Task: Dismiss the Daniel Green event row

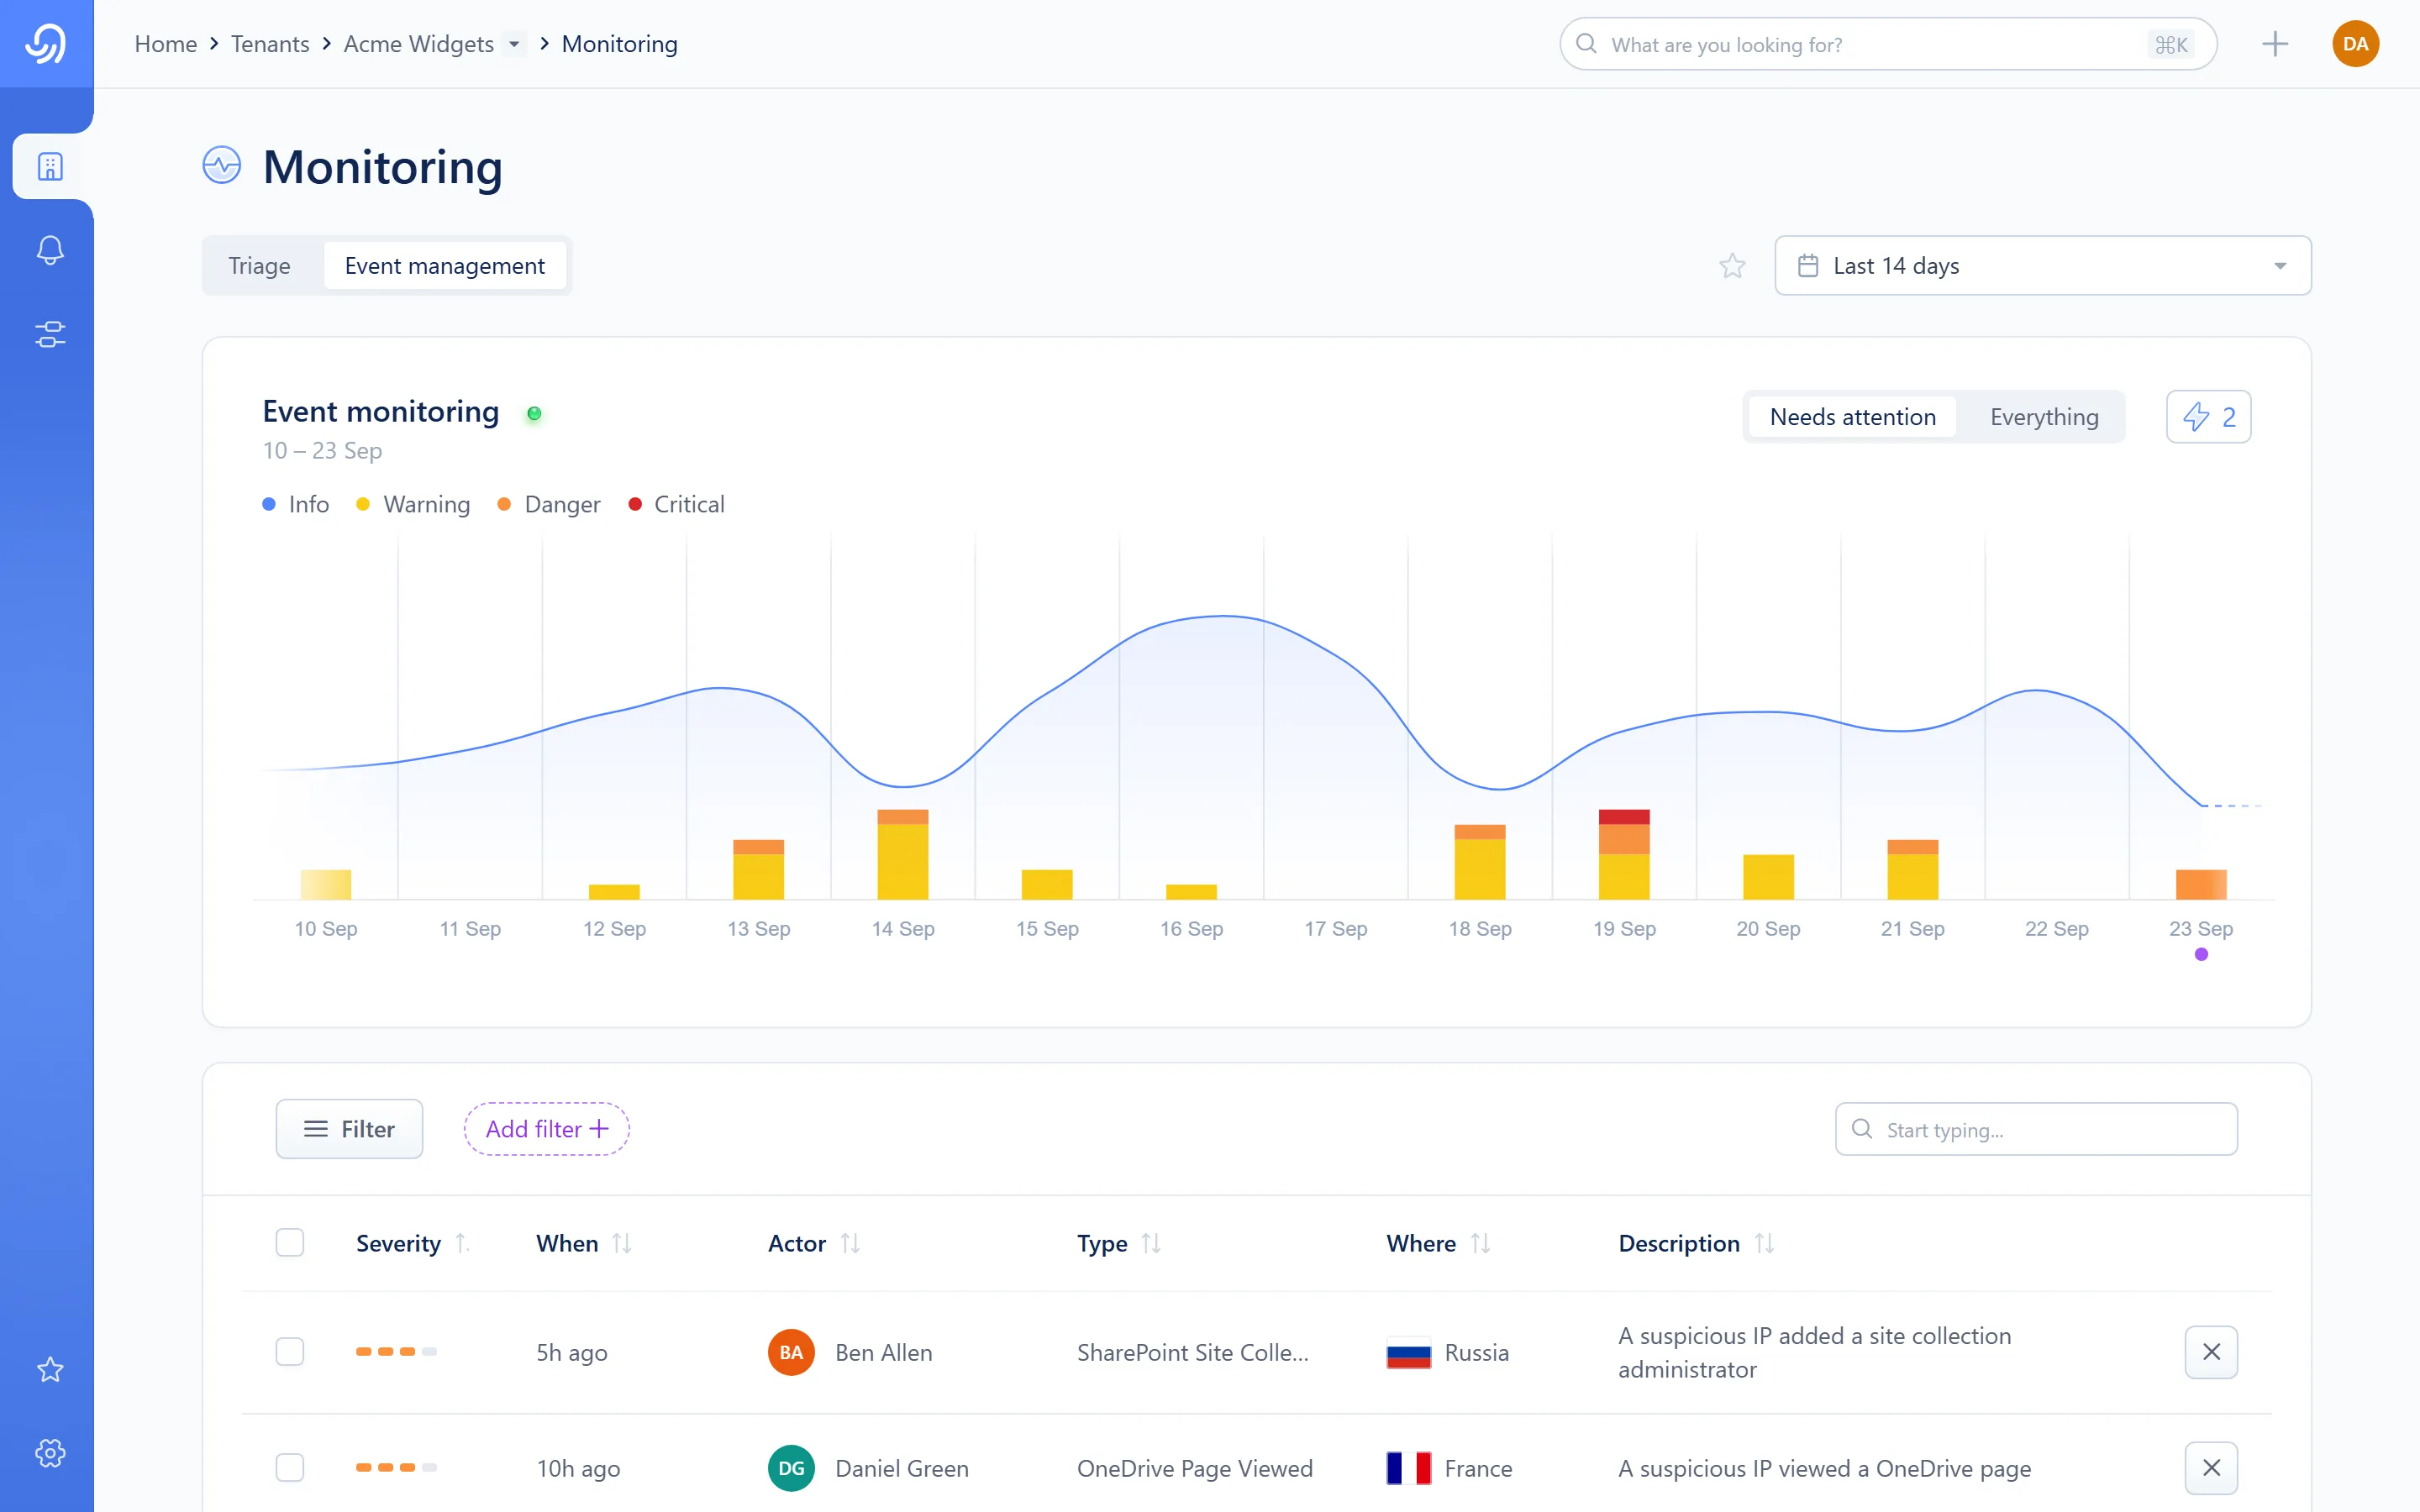Action: pos(2211,1468)
